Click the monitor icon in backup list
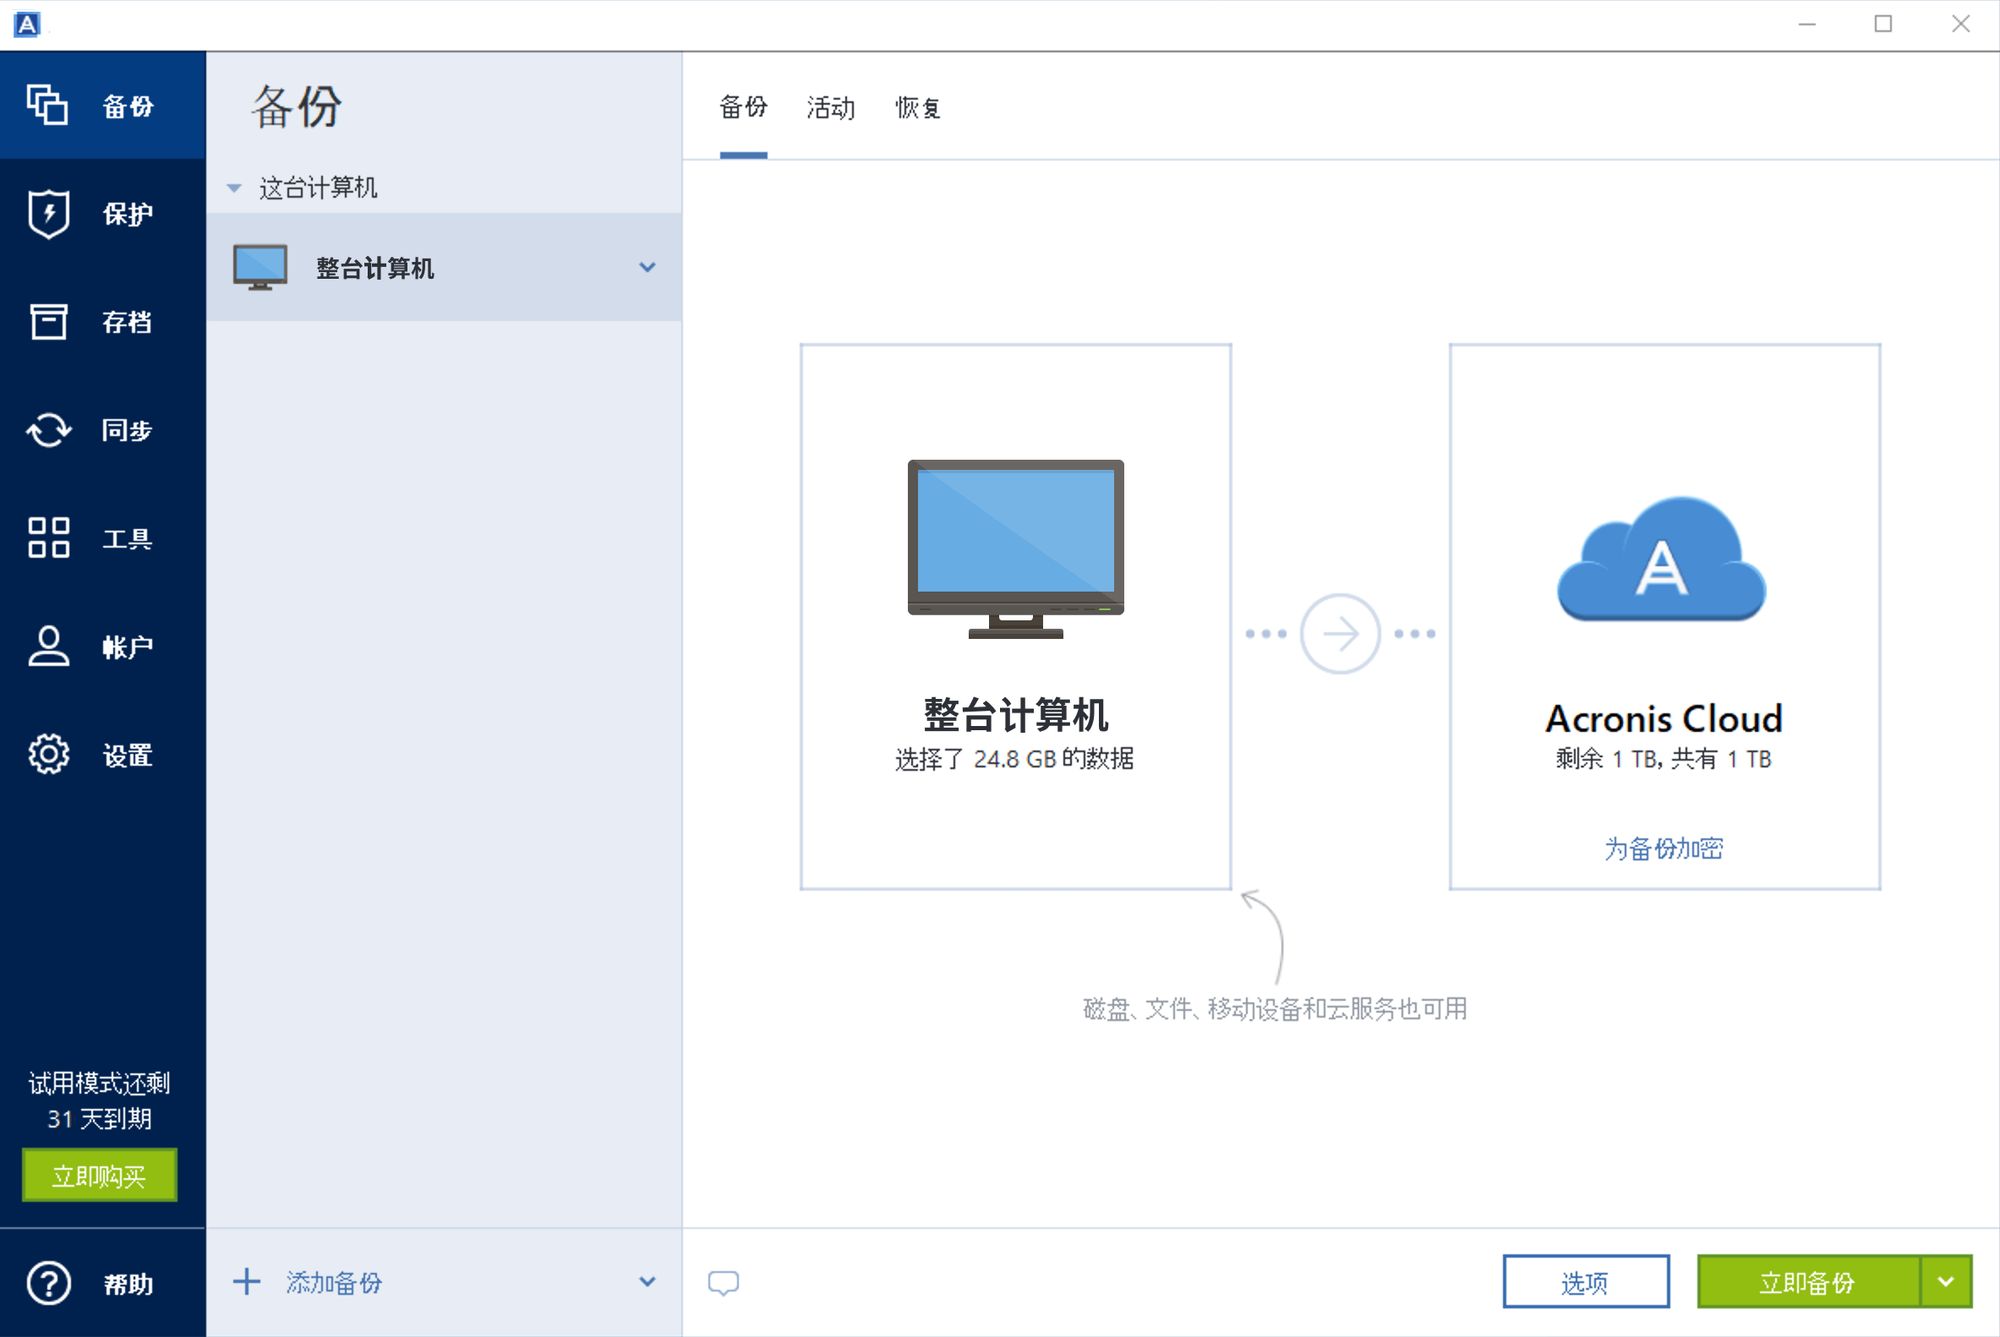The image size is (2000, 1337). pyautogui.click(x=260, y=267)
